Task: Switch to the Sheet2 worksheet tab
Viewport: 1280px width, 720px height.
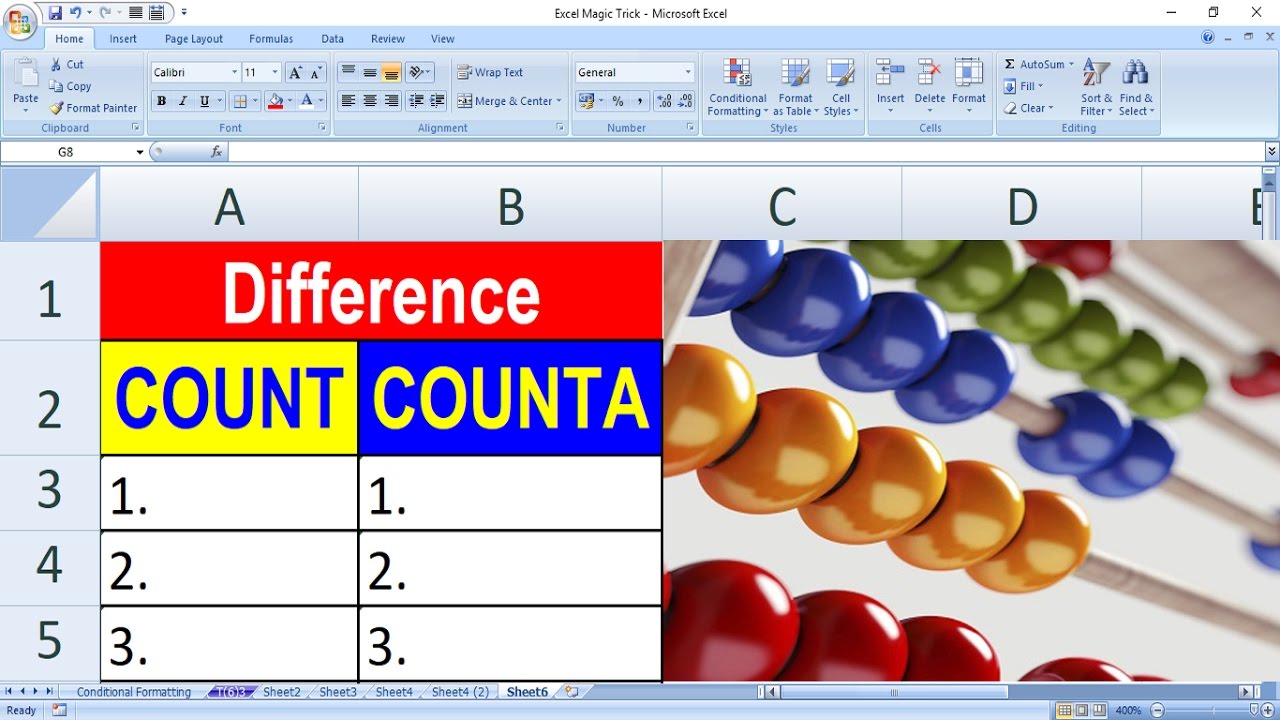Action: point(282,692)
